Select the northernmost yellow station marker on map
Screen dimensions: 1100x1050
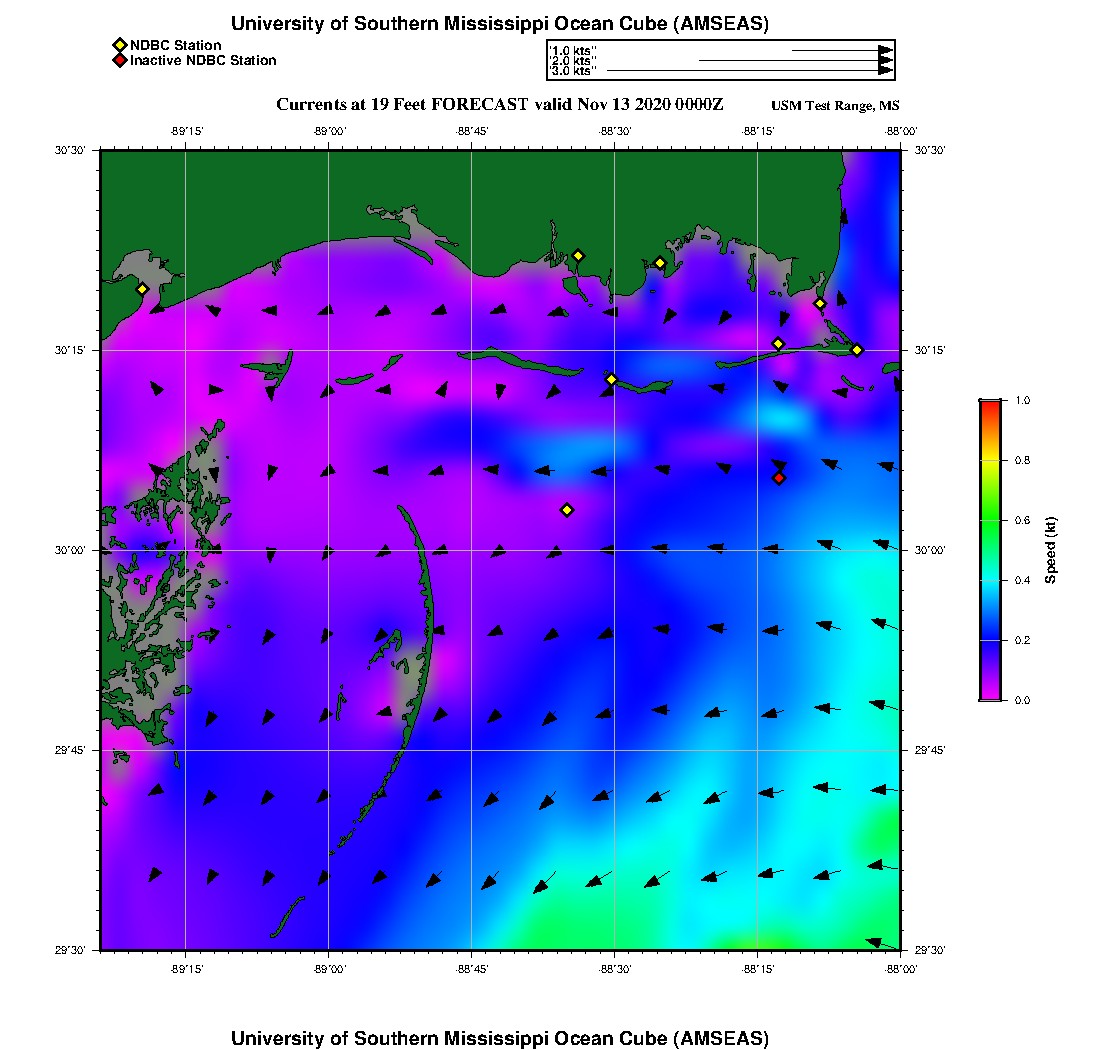[x=578, y=255]
